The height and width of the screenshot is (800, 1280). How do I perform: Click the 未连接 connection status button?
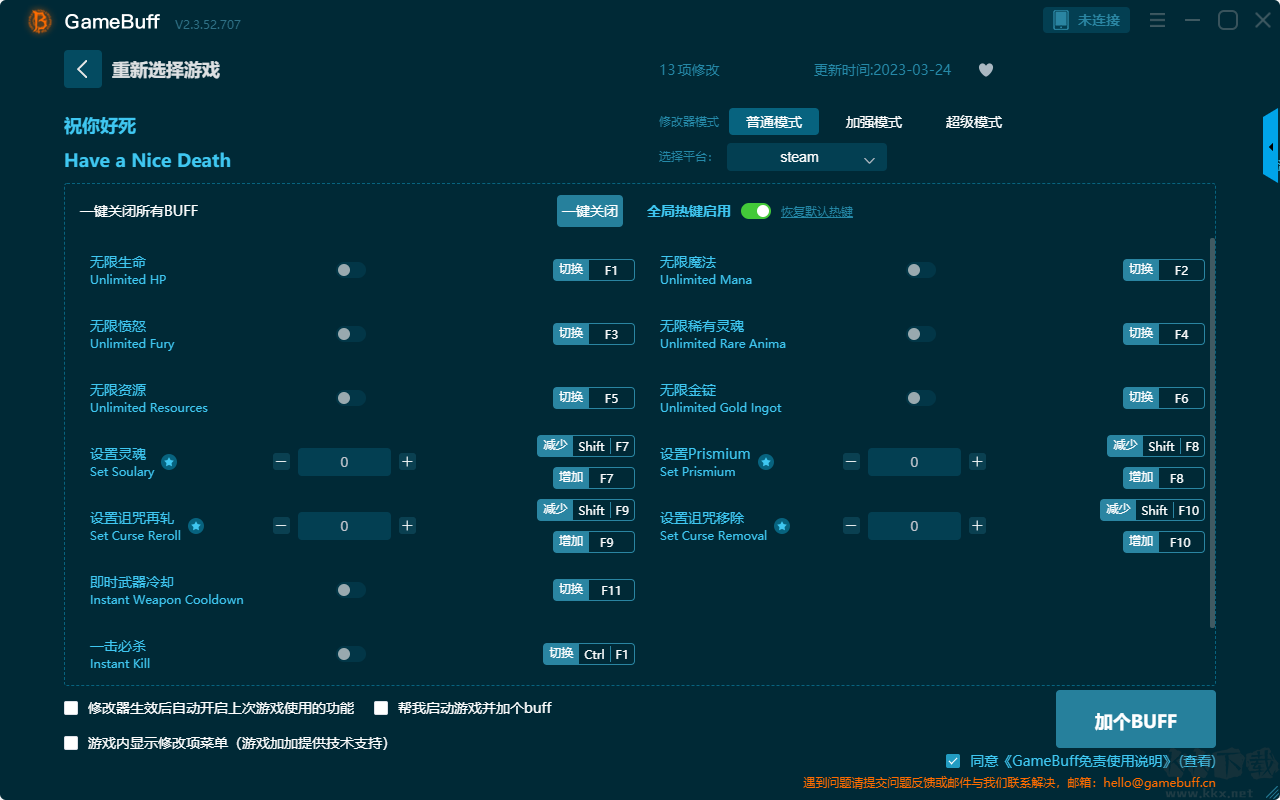click(1087, 20)
